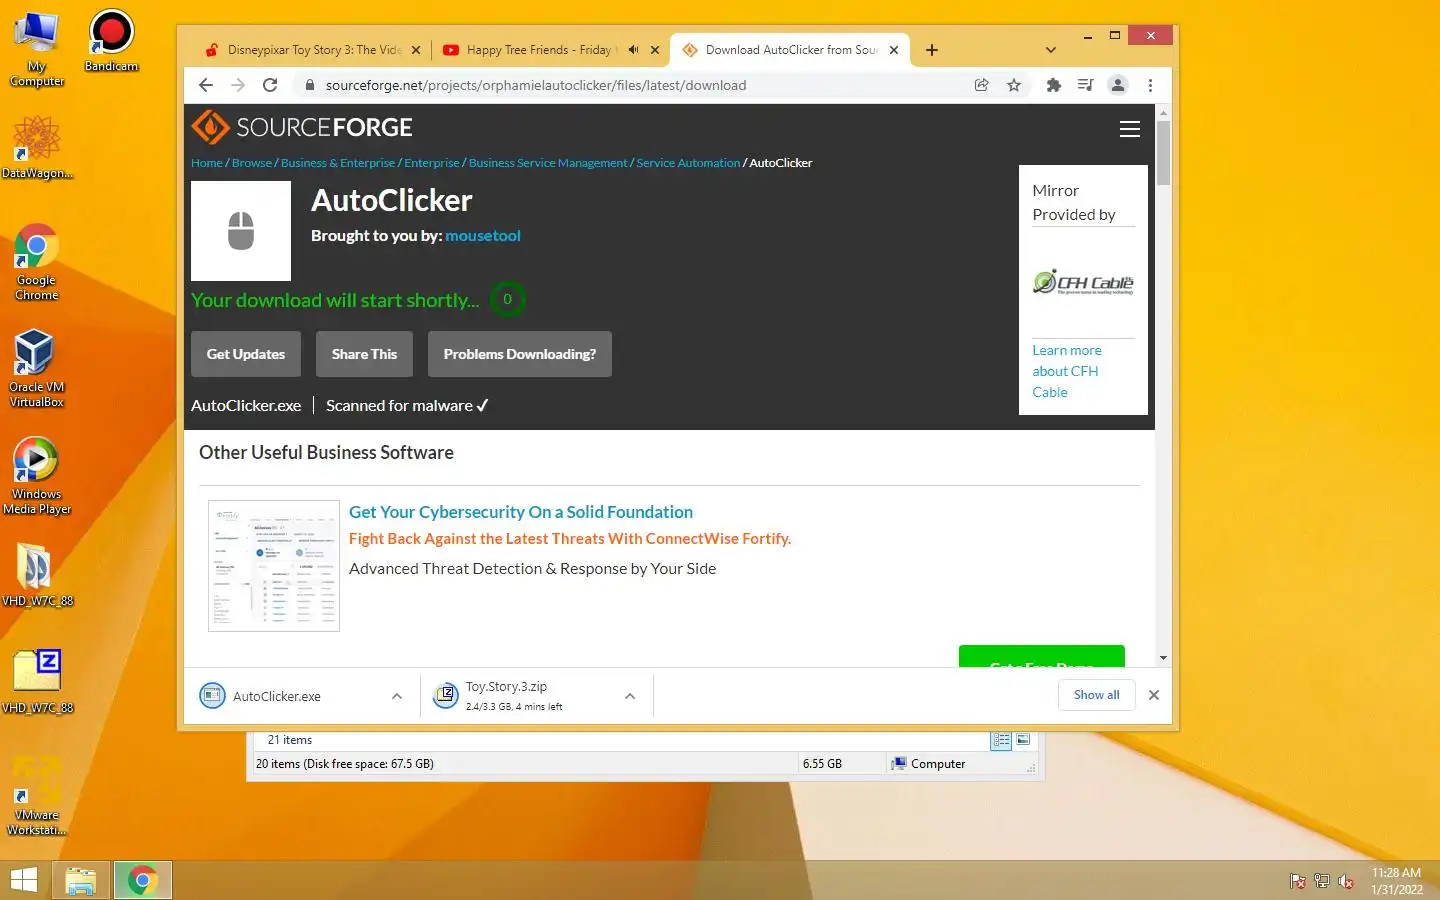Open Get Your Cybersecurity On a Solid Foundation link

point(521,512)
